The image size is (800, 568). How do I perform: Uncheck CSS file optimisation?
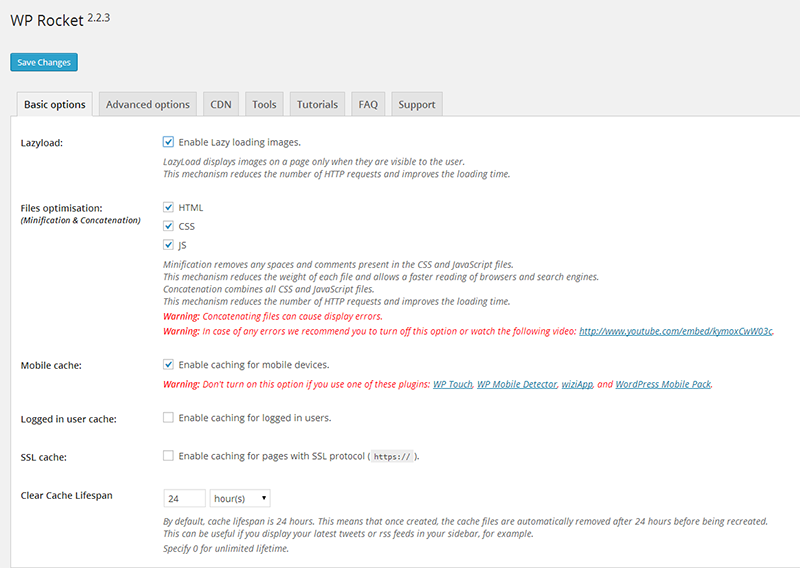tap(168, 226)
